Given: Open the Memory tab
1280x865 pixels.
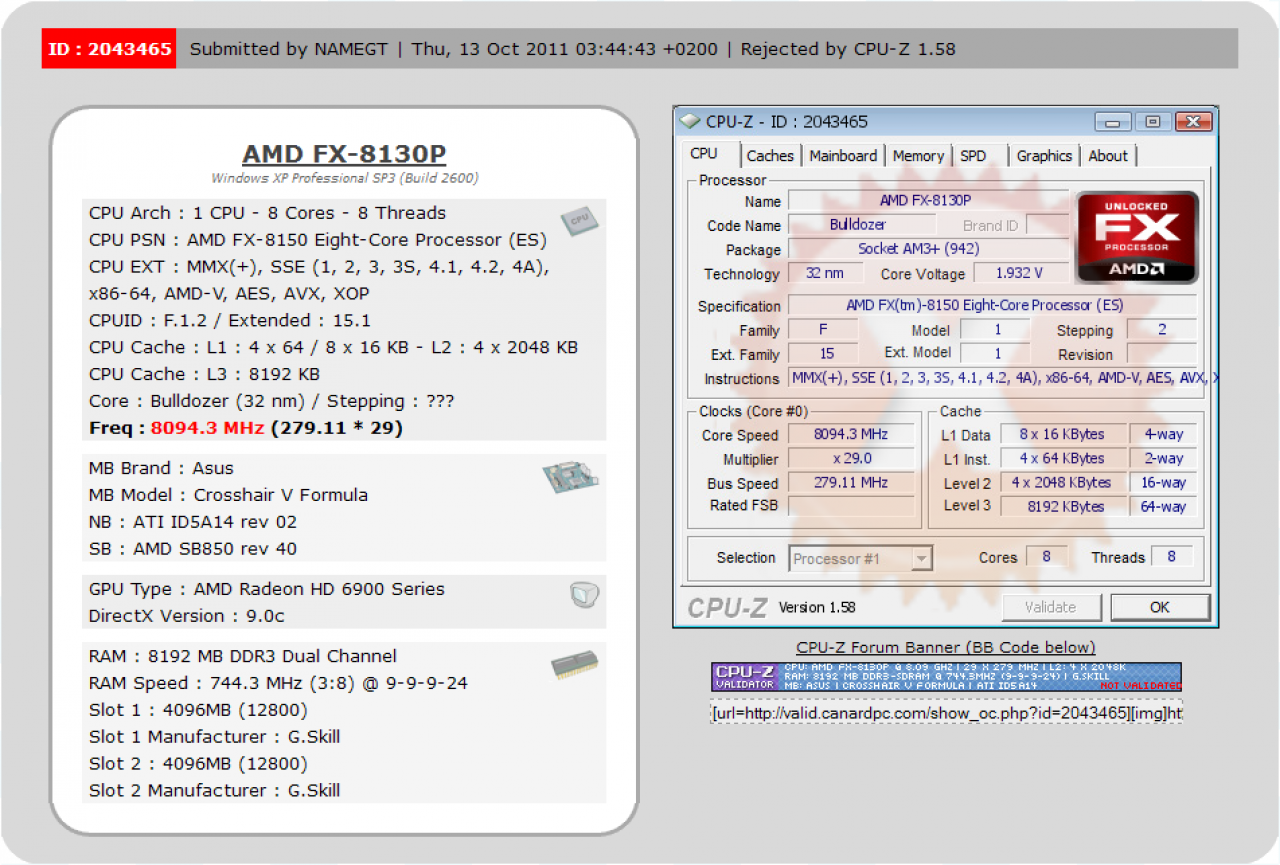Looking at the screenshot, I should [918, 156].
